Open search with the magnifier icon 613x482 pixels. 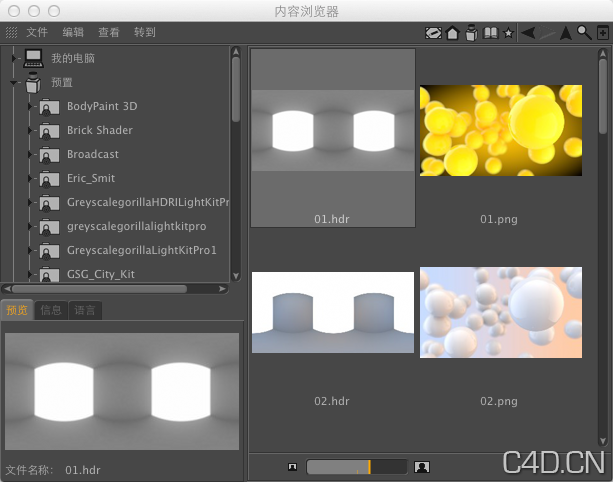point(584,33)
